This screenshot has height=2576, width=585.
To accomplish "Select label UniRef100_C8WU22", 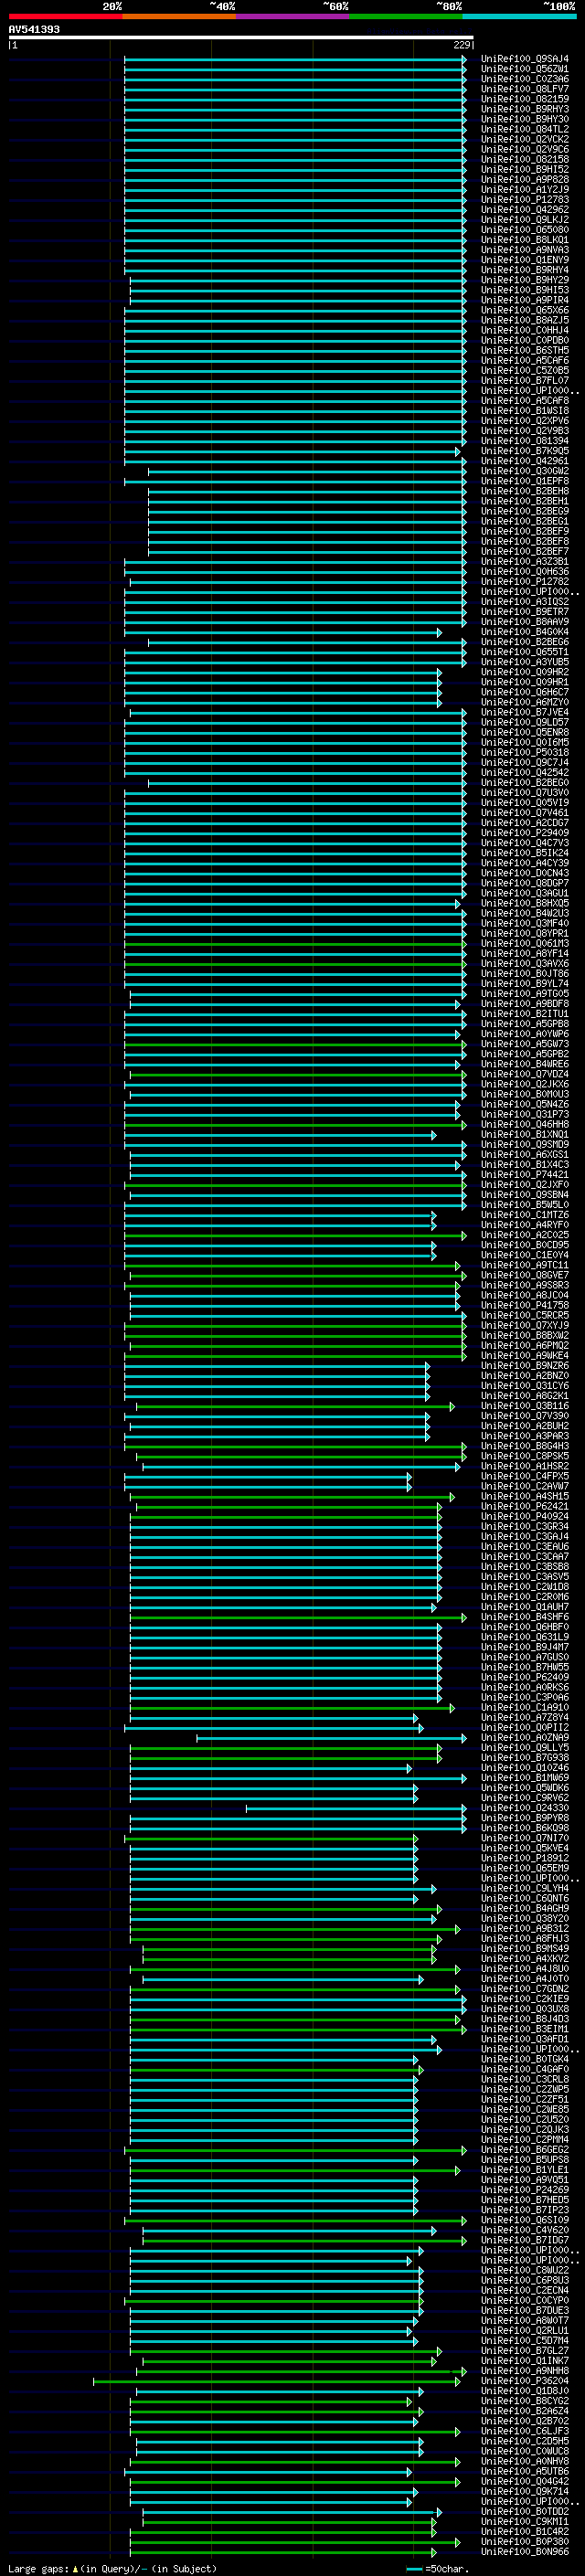I will (524, 2270).
